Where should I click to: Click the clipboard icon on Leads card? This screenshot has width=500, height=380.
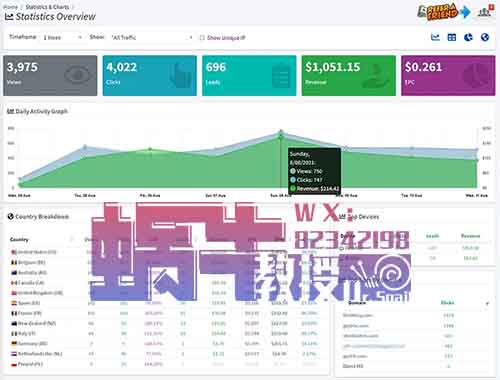[280, 75]
